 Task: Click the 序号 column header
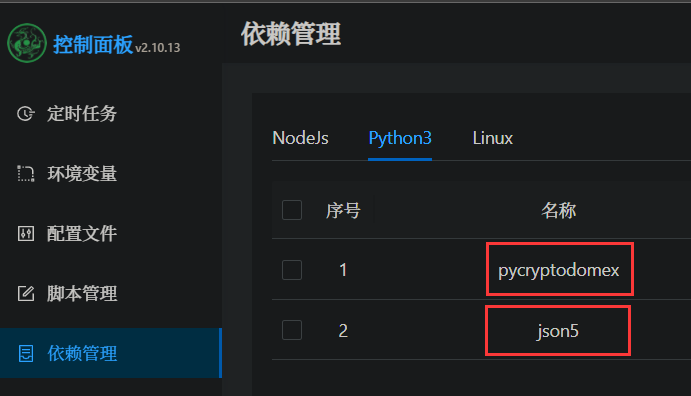pos(343,211)
